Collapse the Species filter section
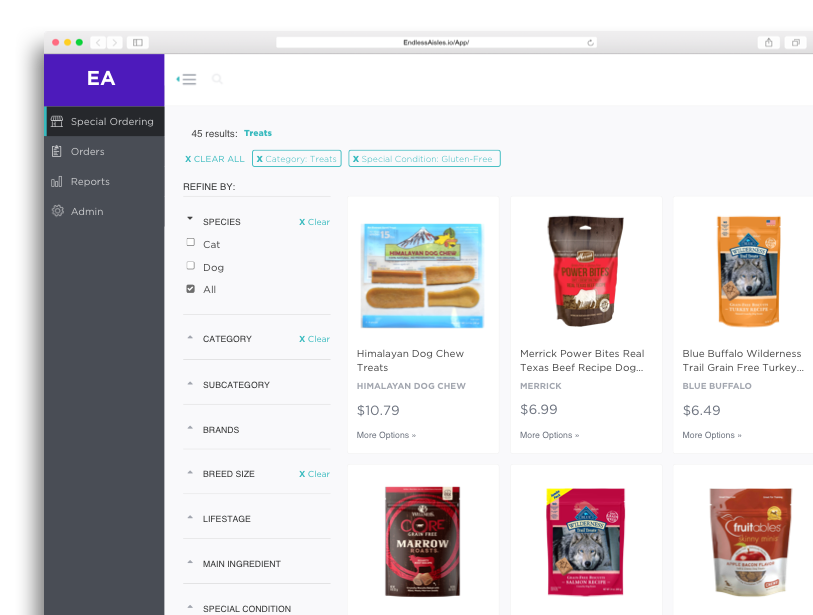 click(x=190, y=219)
